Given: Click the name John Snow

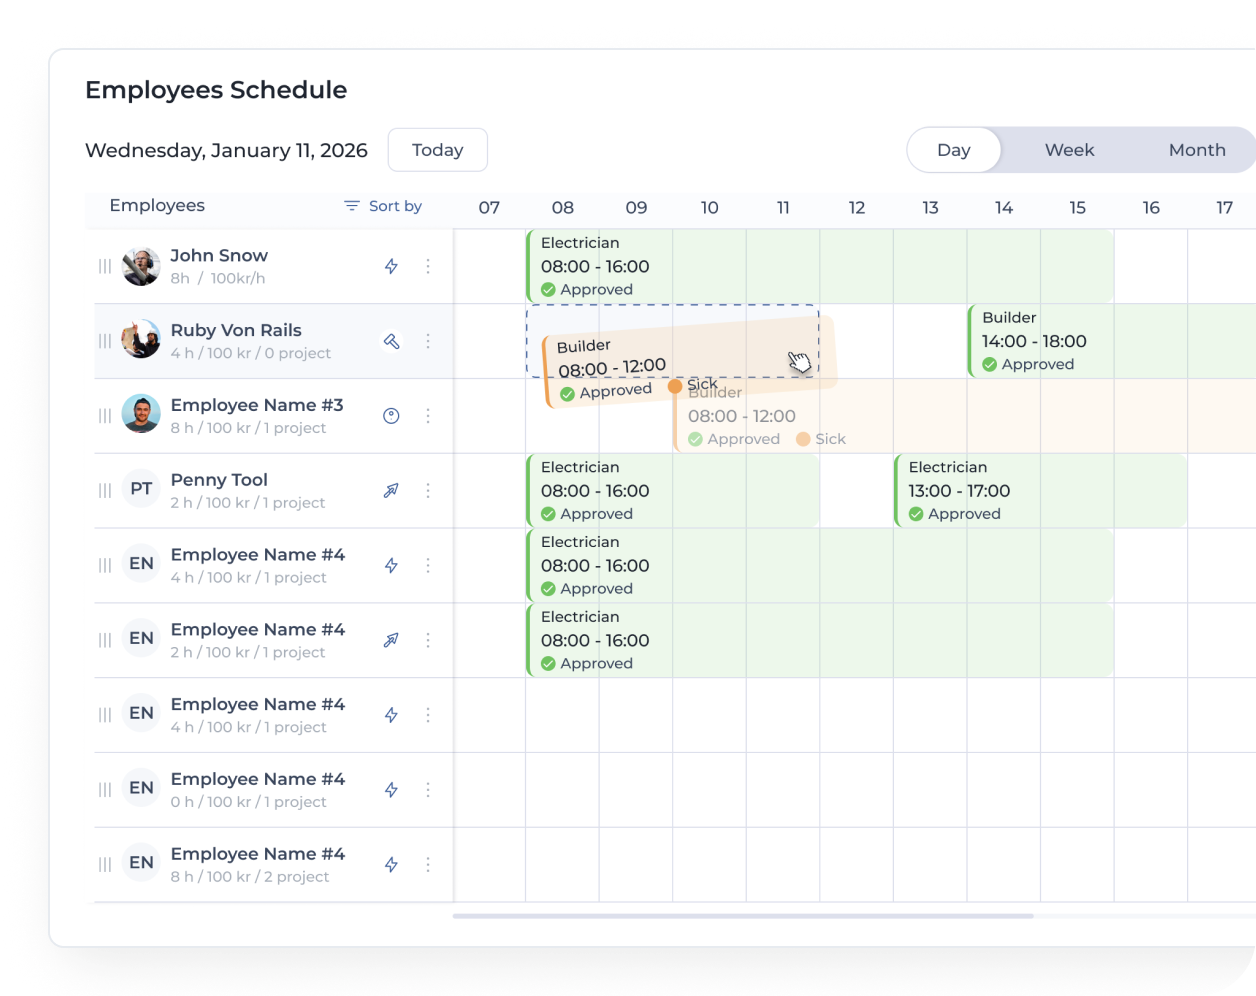Looking at the screenshot, I should pos(219,256).
